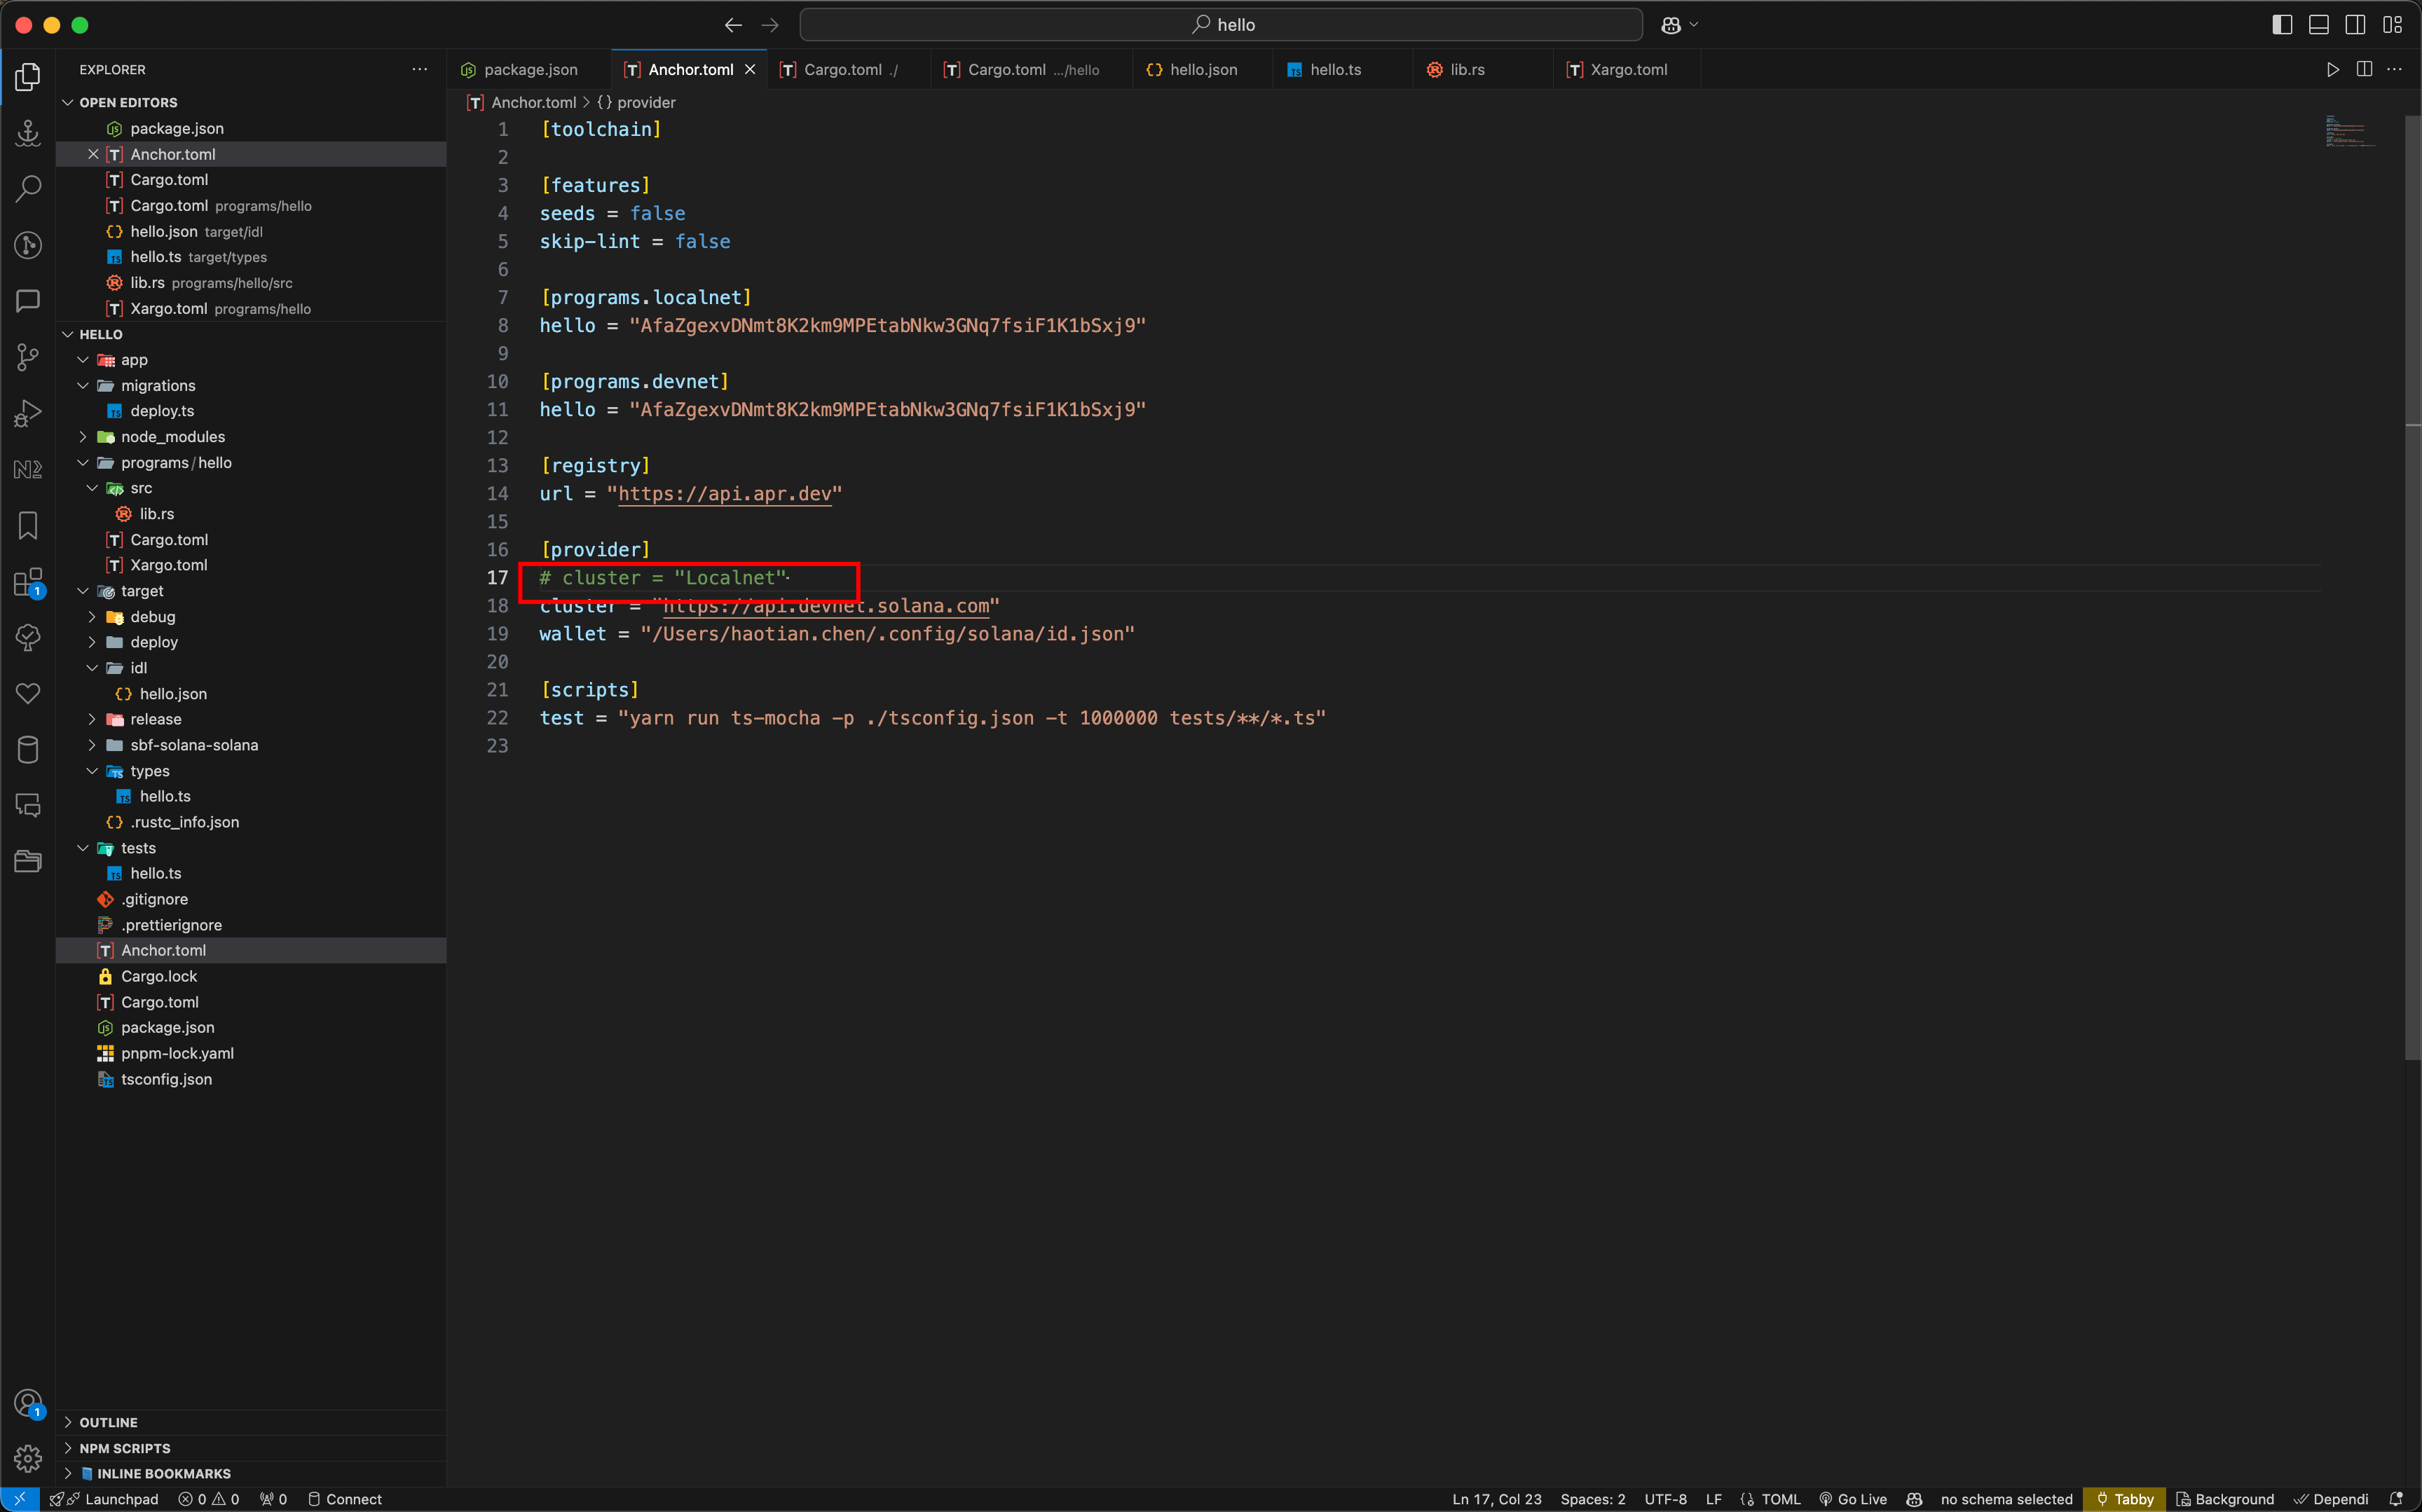Click Launchpad in the status bar
The width and height of the screenshot is (2422, 1512).
click(x=104, y=1499)
